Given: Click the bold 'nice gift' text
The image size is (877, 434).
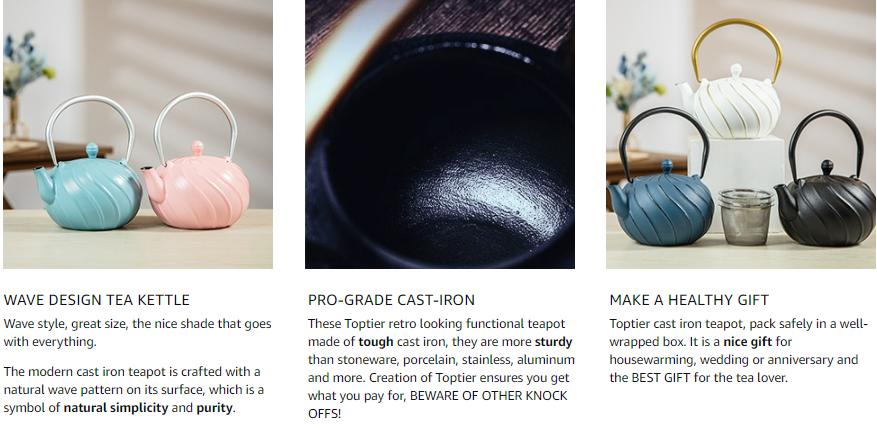Looking at the screenshot, I should click(748, 342).
